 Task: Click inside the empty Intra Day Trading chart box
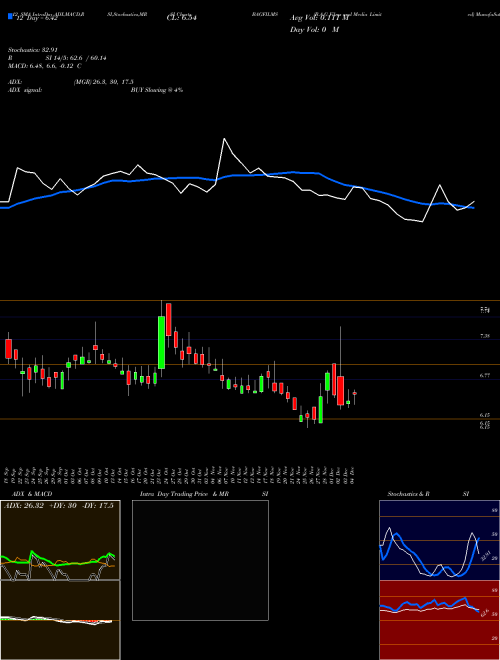point(200,560)
